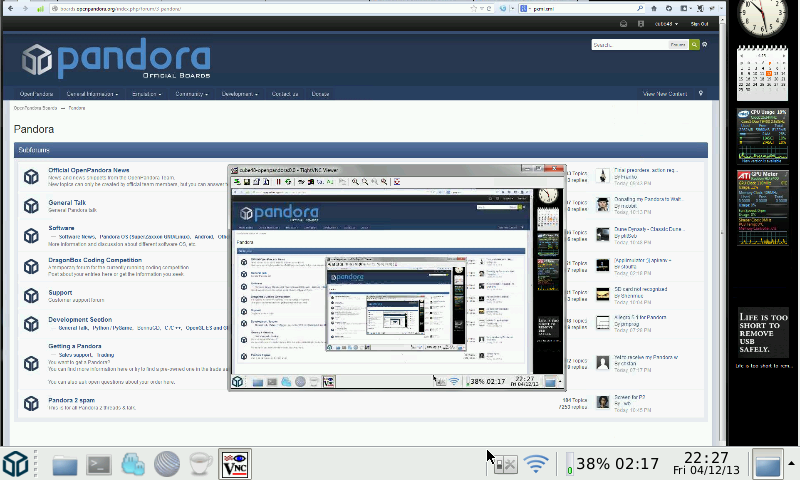
Task: Click Zoom out magnifier in TightVNC Viewer toolbar
Action: tap(365, 182)
